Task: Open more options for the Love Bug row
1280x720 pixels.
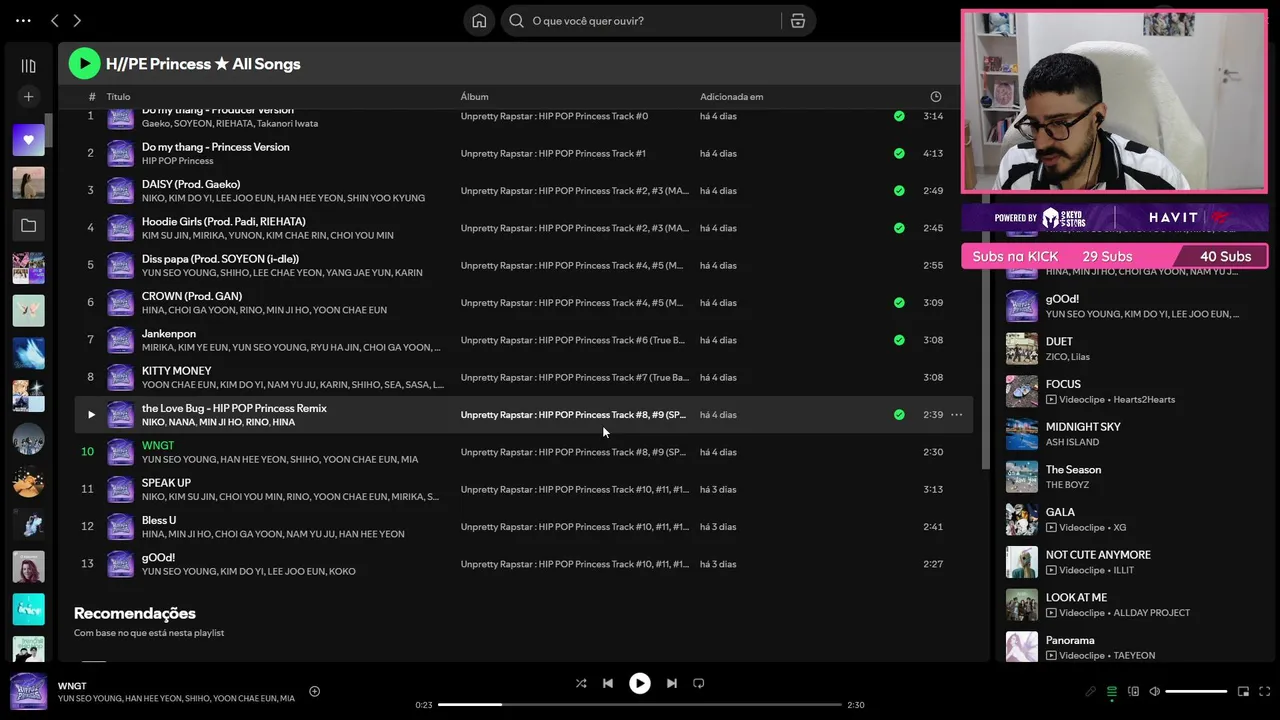Action: (x=957, y=414)
